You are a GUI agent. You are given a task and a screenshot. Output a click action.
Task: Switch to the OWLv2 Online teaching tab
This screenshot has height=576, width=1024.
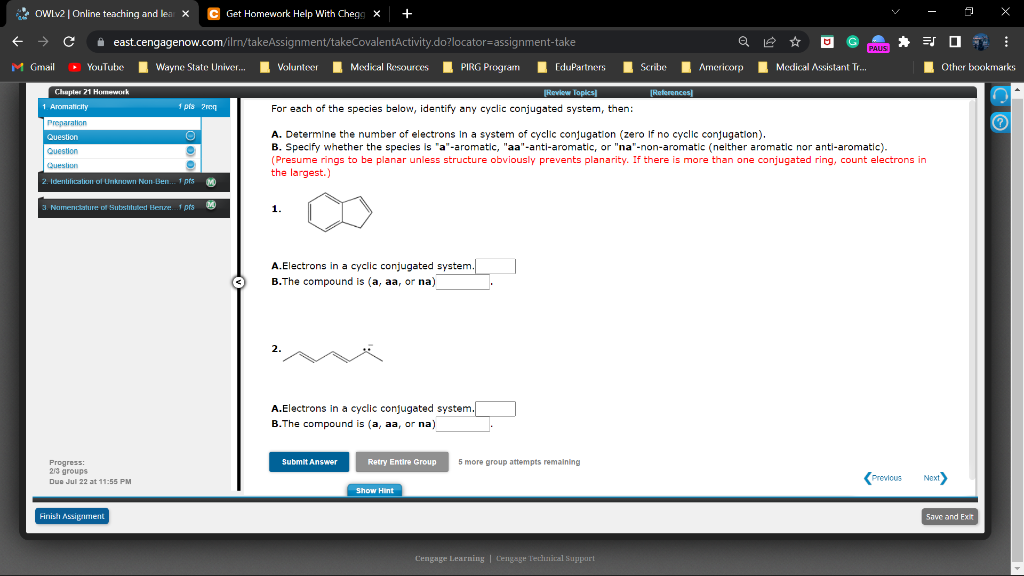pos(102,14)
